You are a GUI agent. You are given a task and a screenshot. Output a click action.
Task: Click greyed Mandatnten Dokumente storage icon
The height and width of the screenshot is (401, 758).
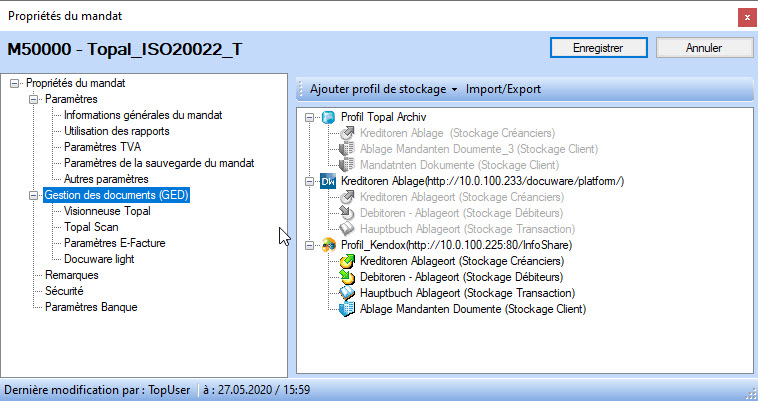(x=347, y=165)
